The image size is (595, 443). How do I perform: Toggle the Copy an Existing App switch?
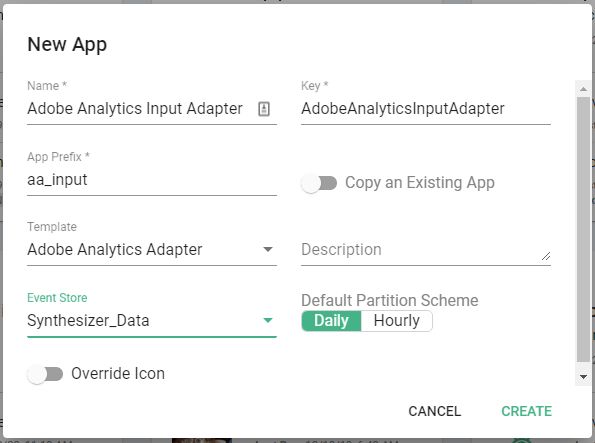319,183
